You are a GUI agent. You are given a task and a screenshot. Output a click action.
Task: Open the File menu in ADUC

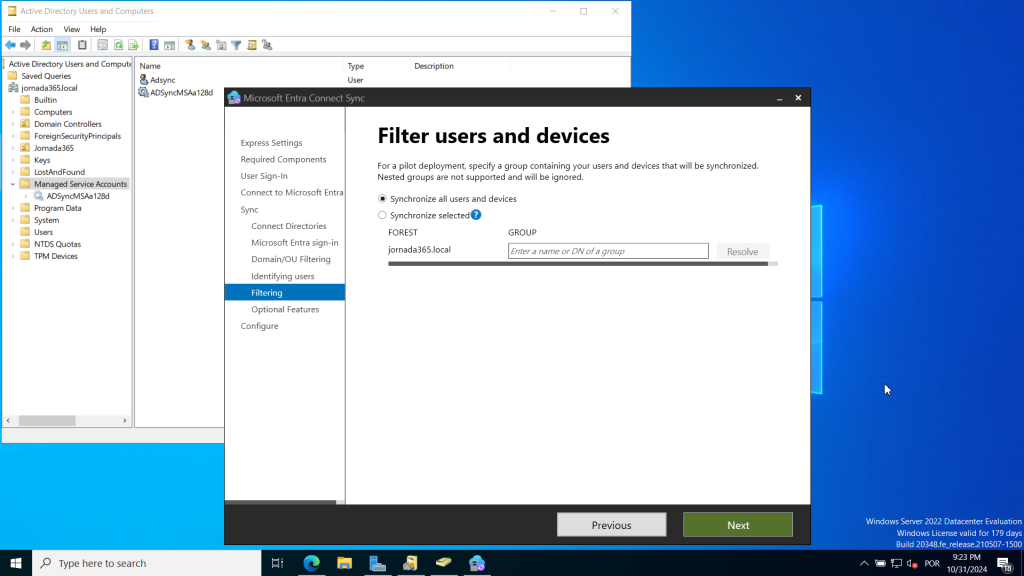point(14,29)
